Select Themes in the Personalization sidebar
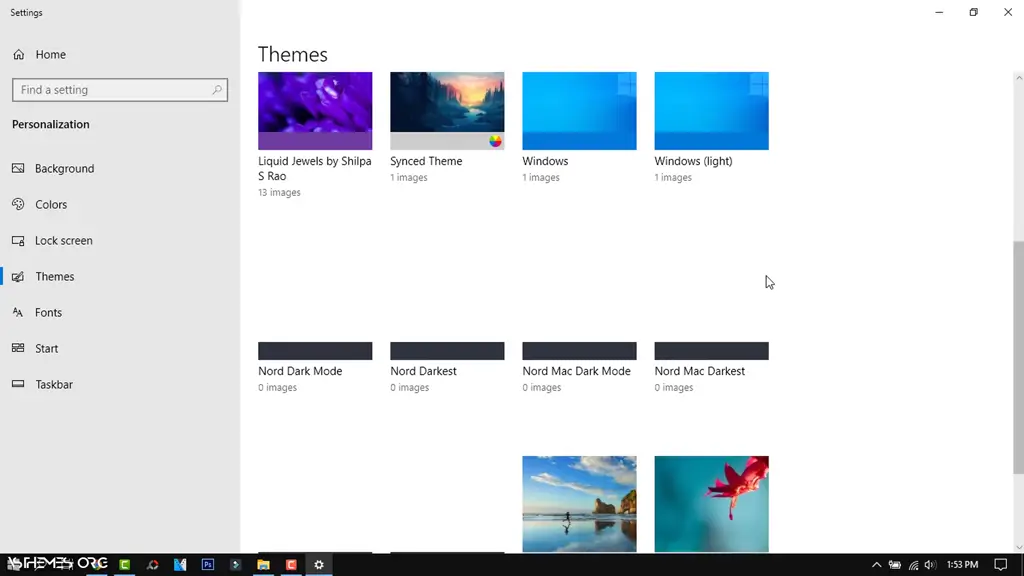 pyautogui.click(x=55, y=276)
